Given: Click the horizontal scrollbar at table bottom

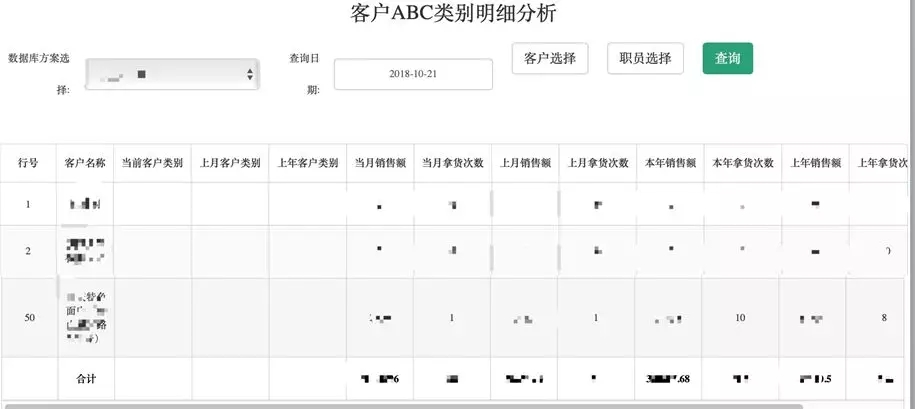Looking at the screenshot, I should 400,406.
